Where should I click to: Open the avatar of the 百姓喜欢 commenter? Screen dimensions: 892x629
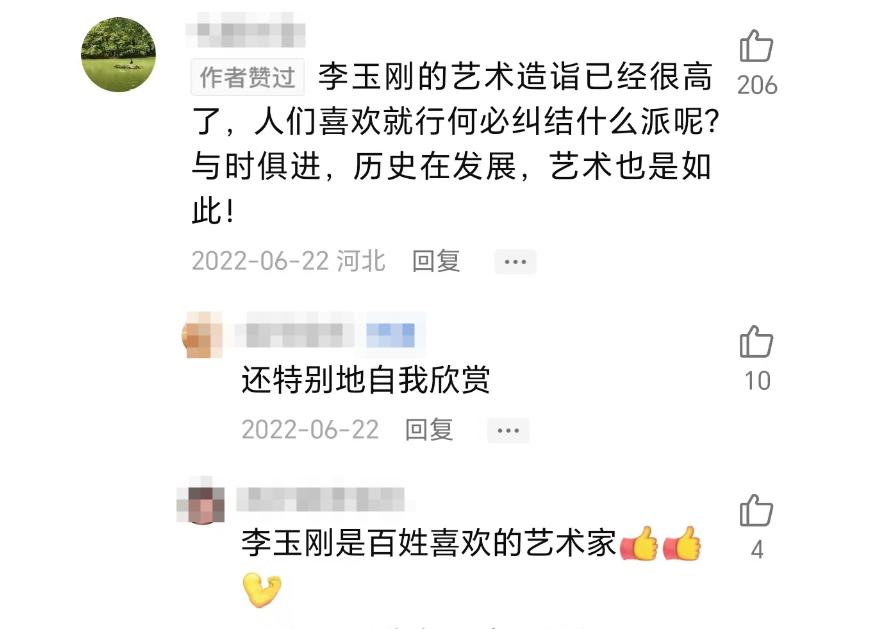click(201, 502)
